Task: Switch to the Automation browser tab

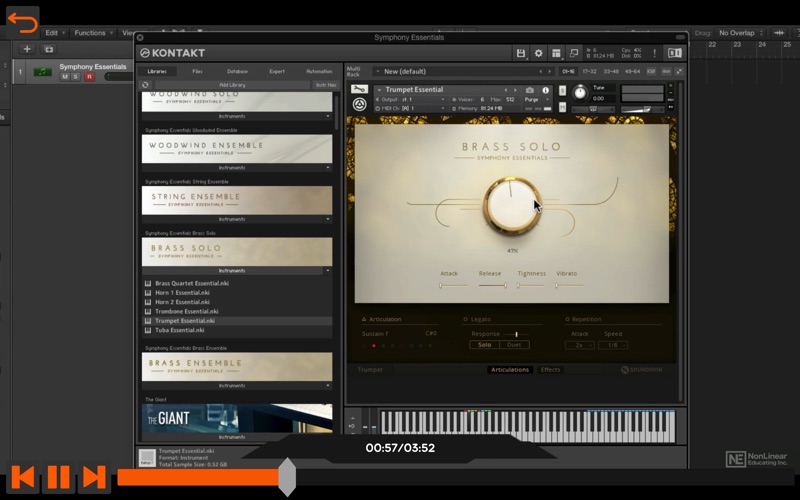Action: click(319, 71)
